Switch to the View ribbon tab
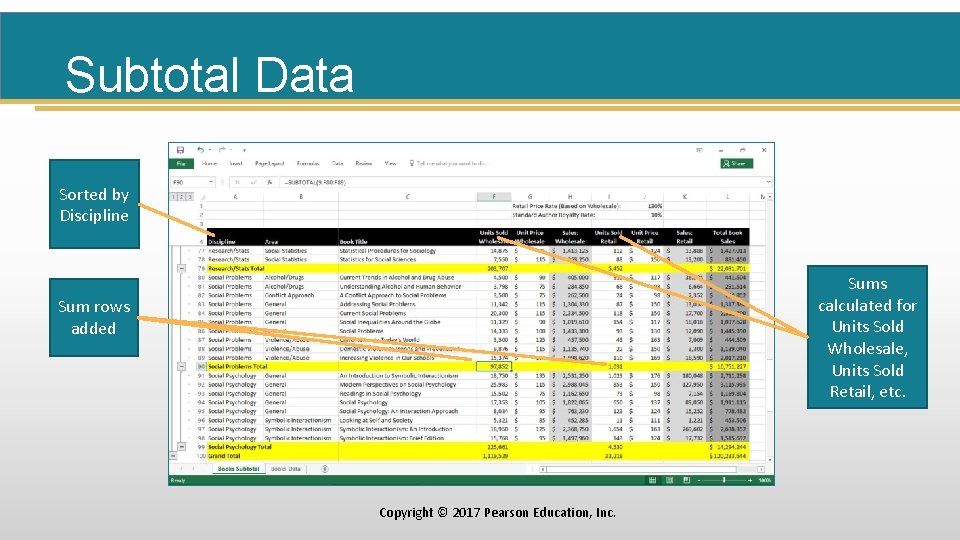Image resolution: width=960 pixels, height=540 pixels. point(390,163)
